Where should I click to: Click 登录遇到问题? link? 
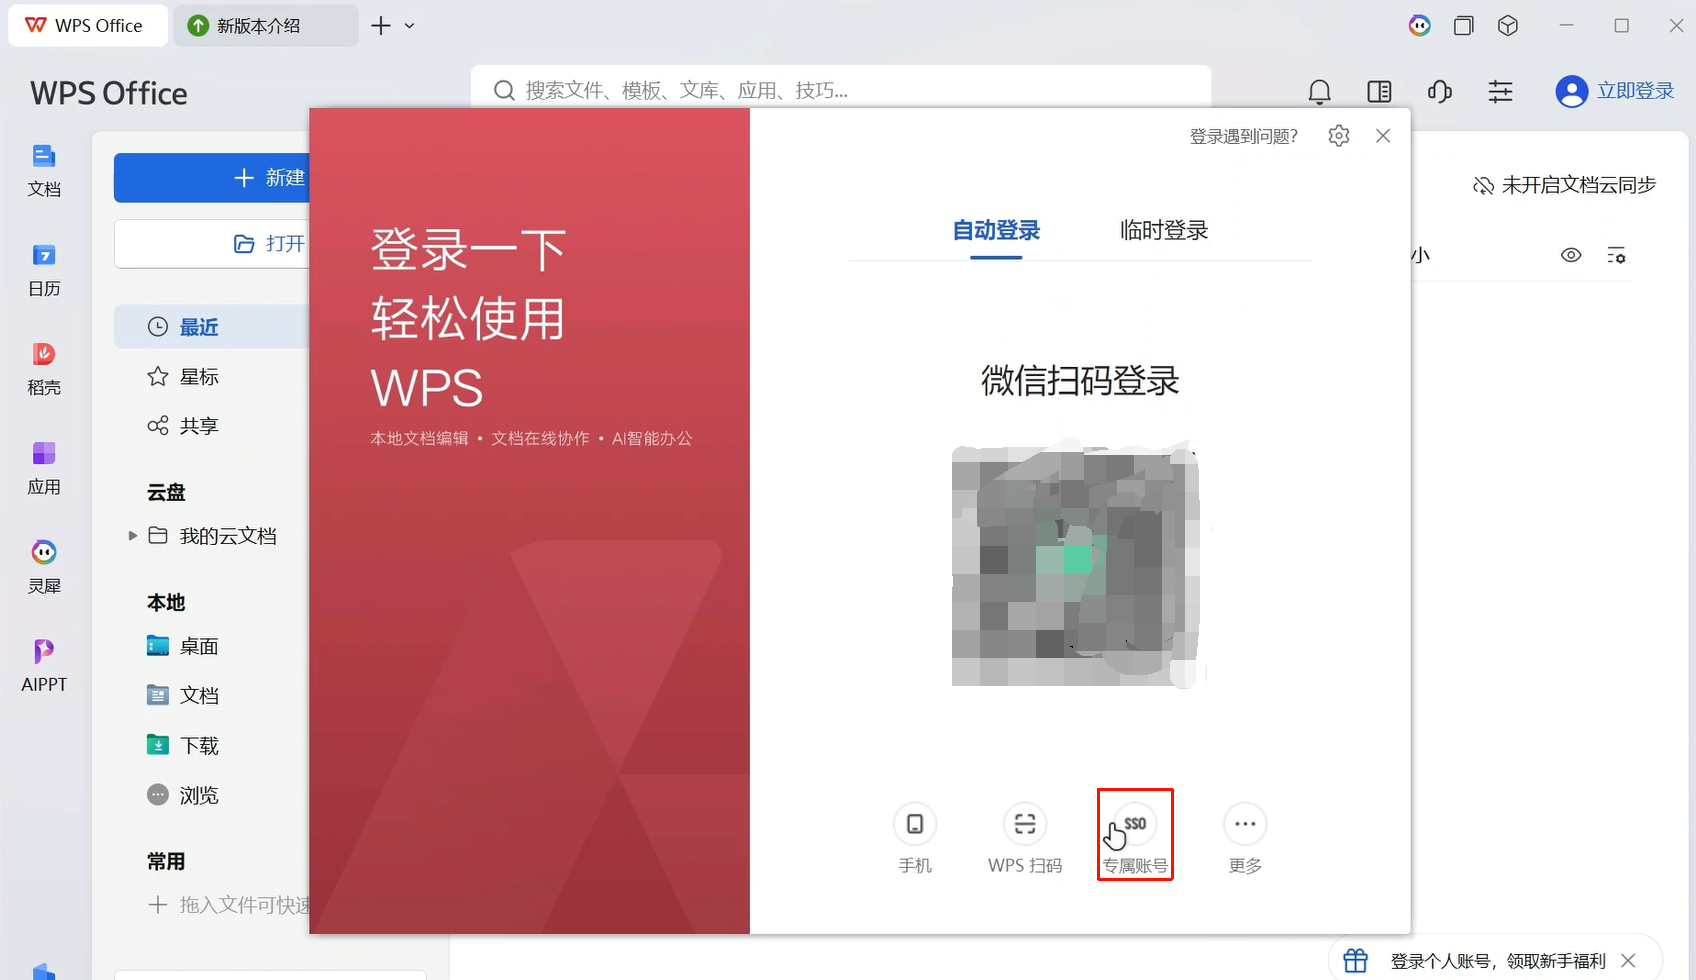tap(1243, 136)
